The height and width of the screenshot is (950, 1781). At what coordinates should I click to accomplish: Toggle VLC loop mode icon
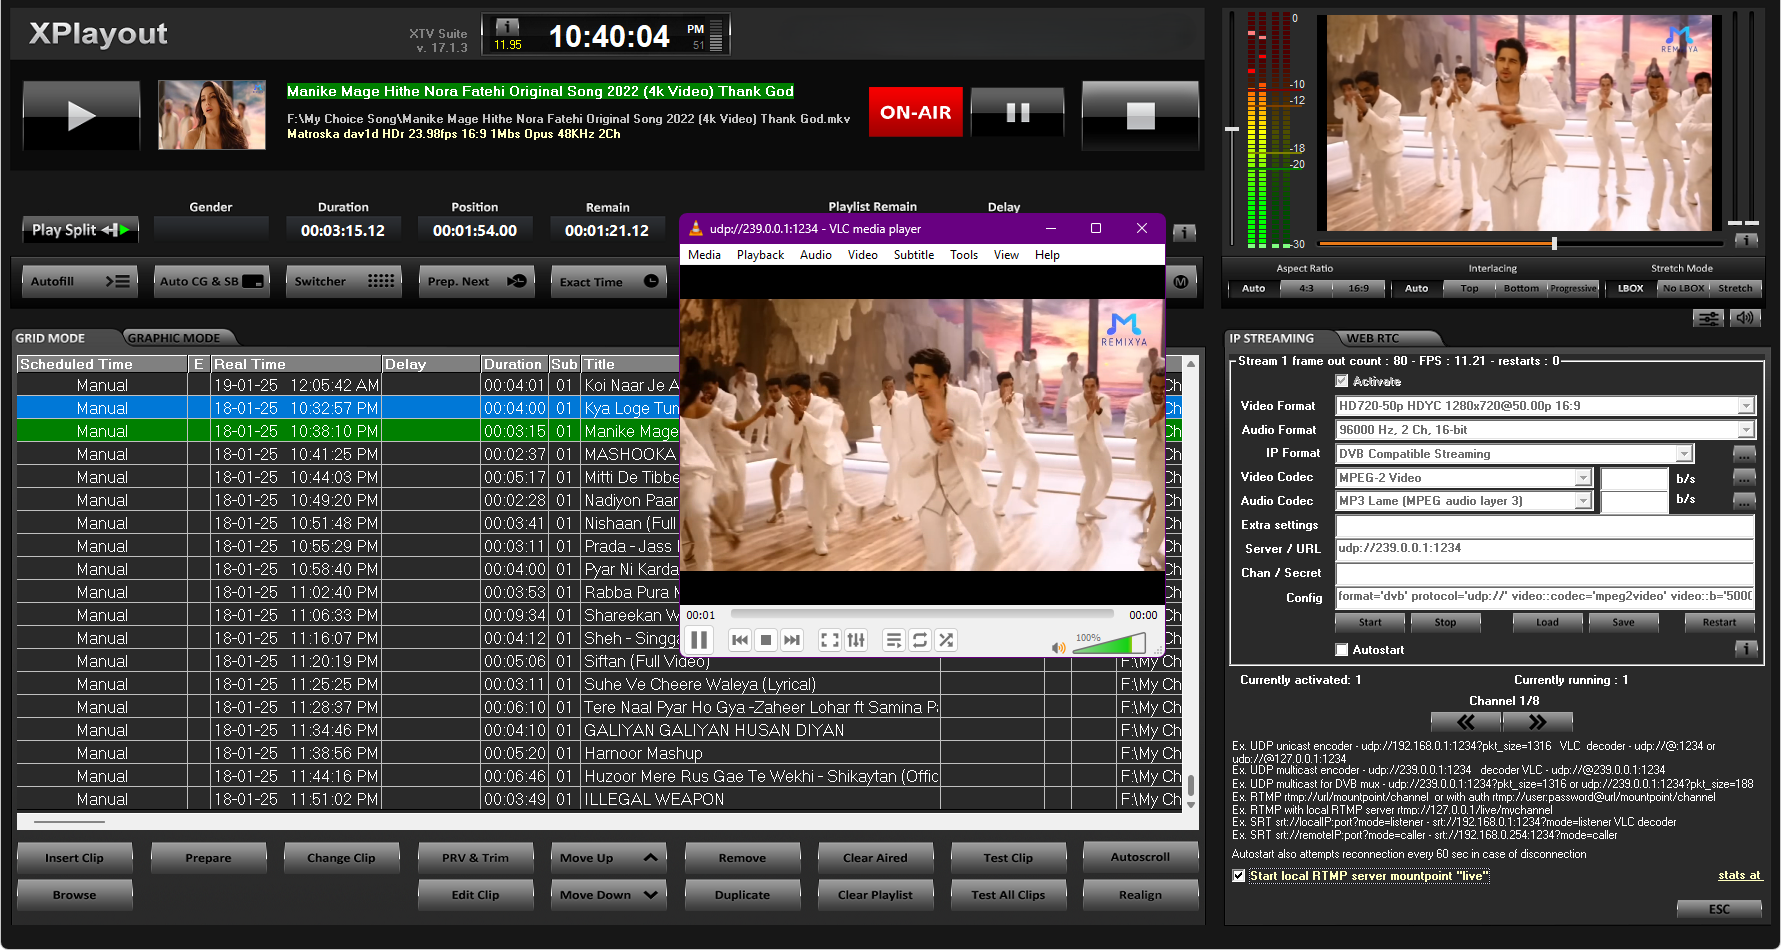920,640
